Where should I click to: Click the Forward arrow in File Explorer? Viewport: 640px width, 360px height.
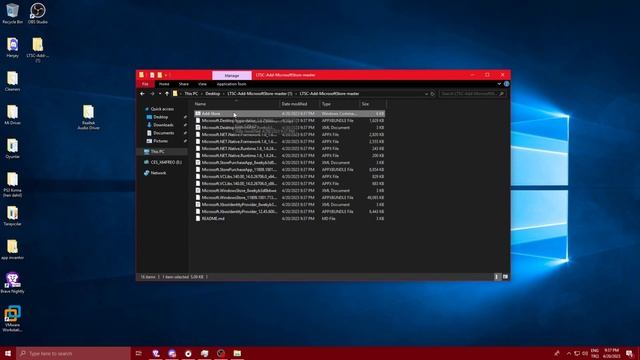pyautogui.click(x=152, y=94)
